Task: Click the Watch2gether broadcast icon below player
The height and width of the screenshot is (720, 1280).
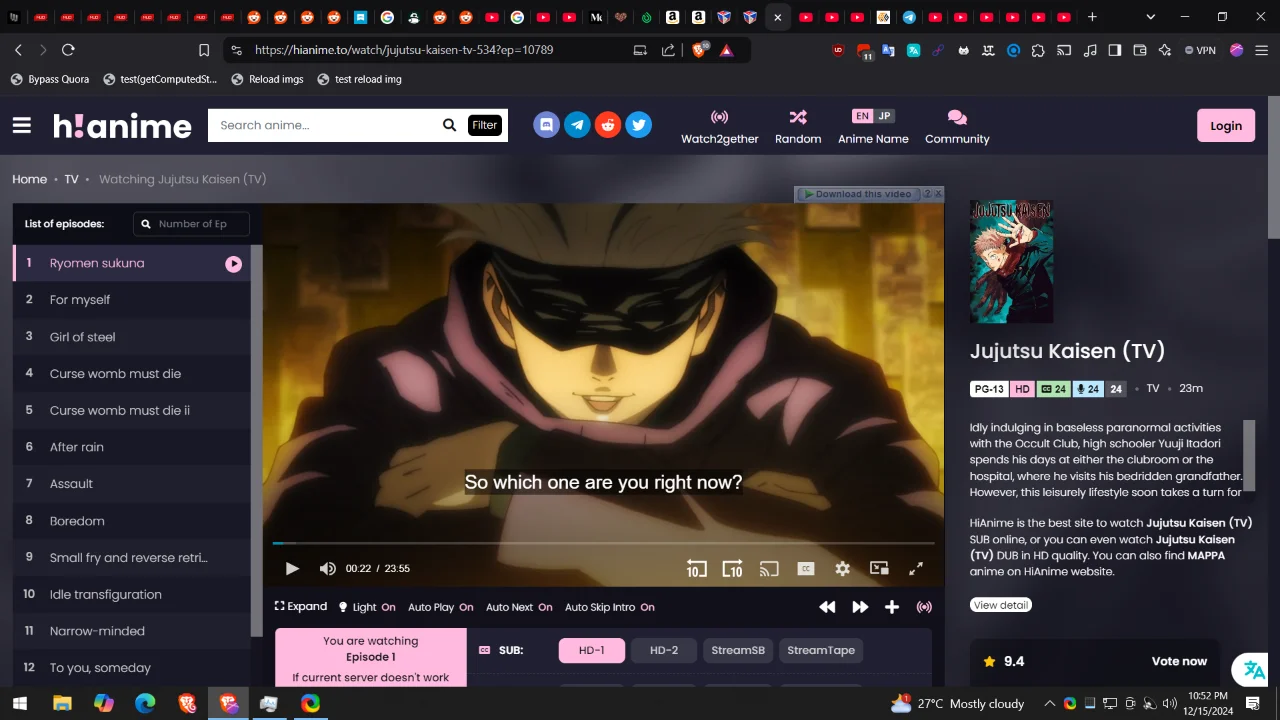Action: [x=924, y=607]
